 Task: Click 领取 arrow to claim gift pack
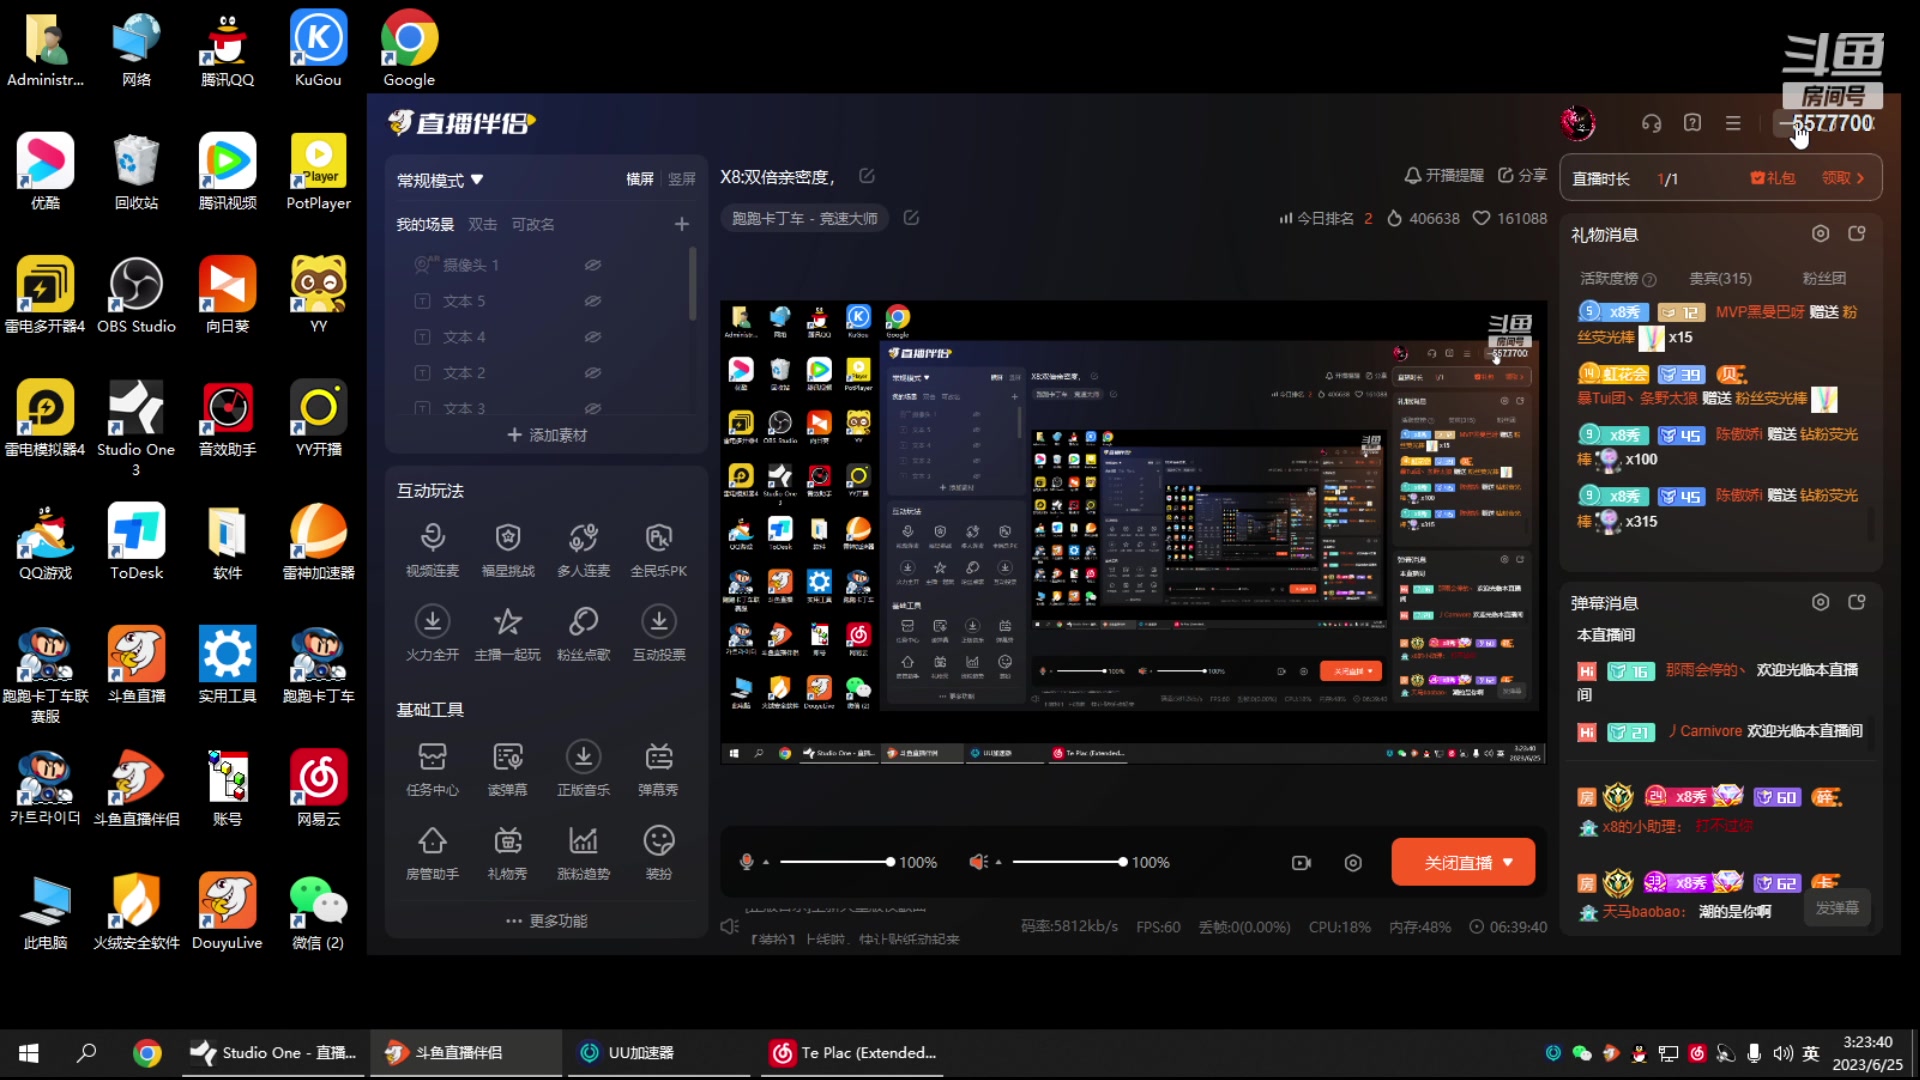[x=1842, y=178]
